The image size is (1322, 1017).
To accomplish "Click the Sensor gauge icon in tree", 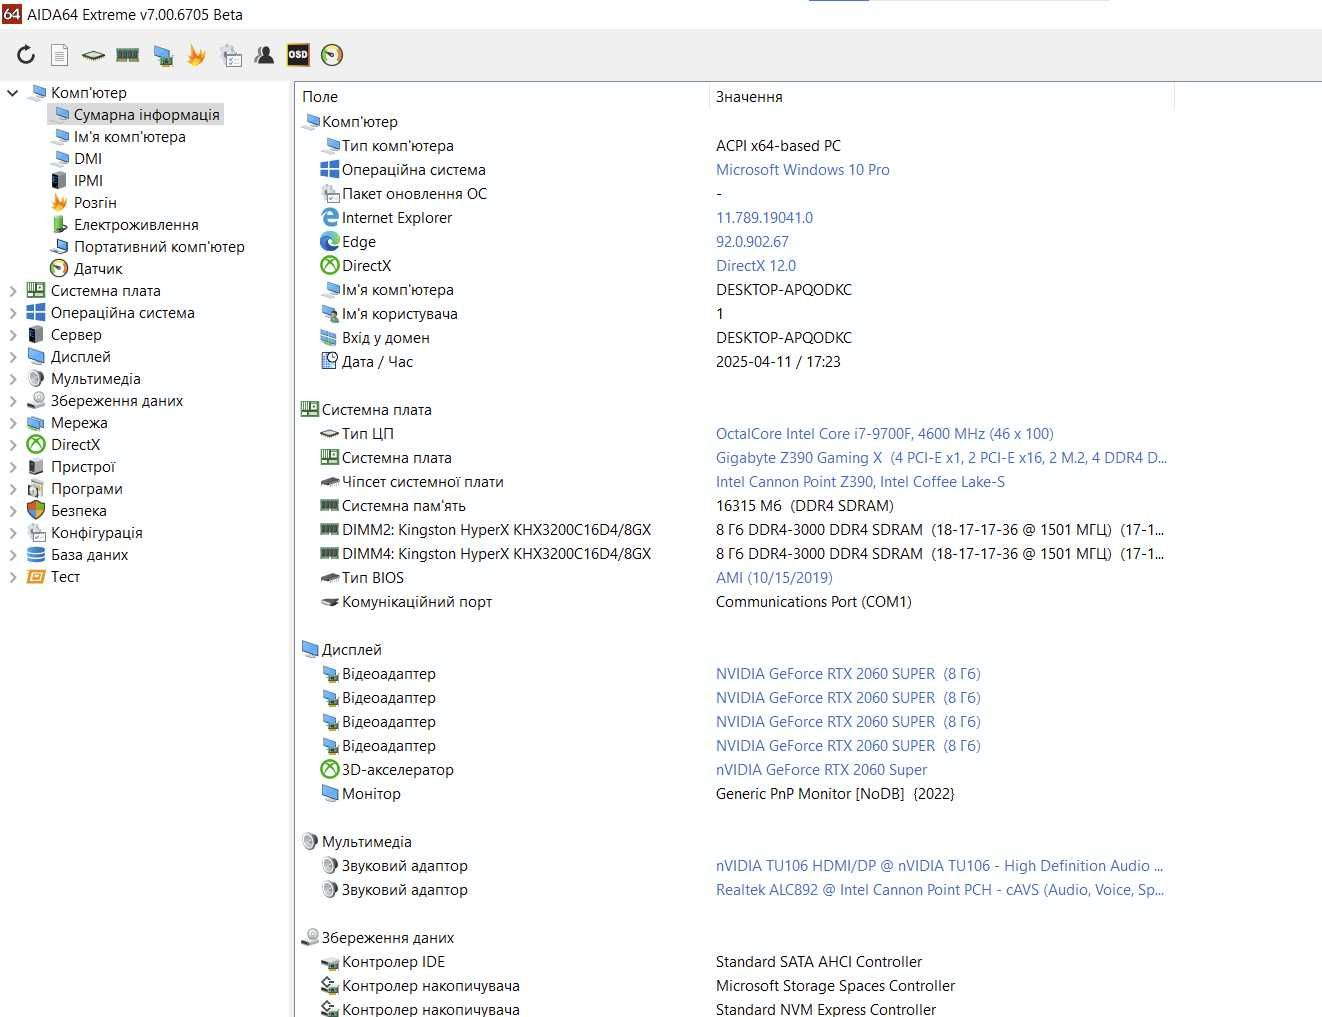I will point(59,268).
